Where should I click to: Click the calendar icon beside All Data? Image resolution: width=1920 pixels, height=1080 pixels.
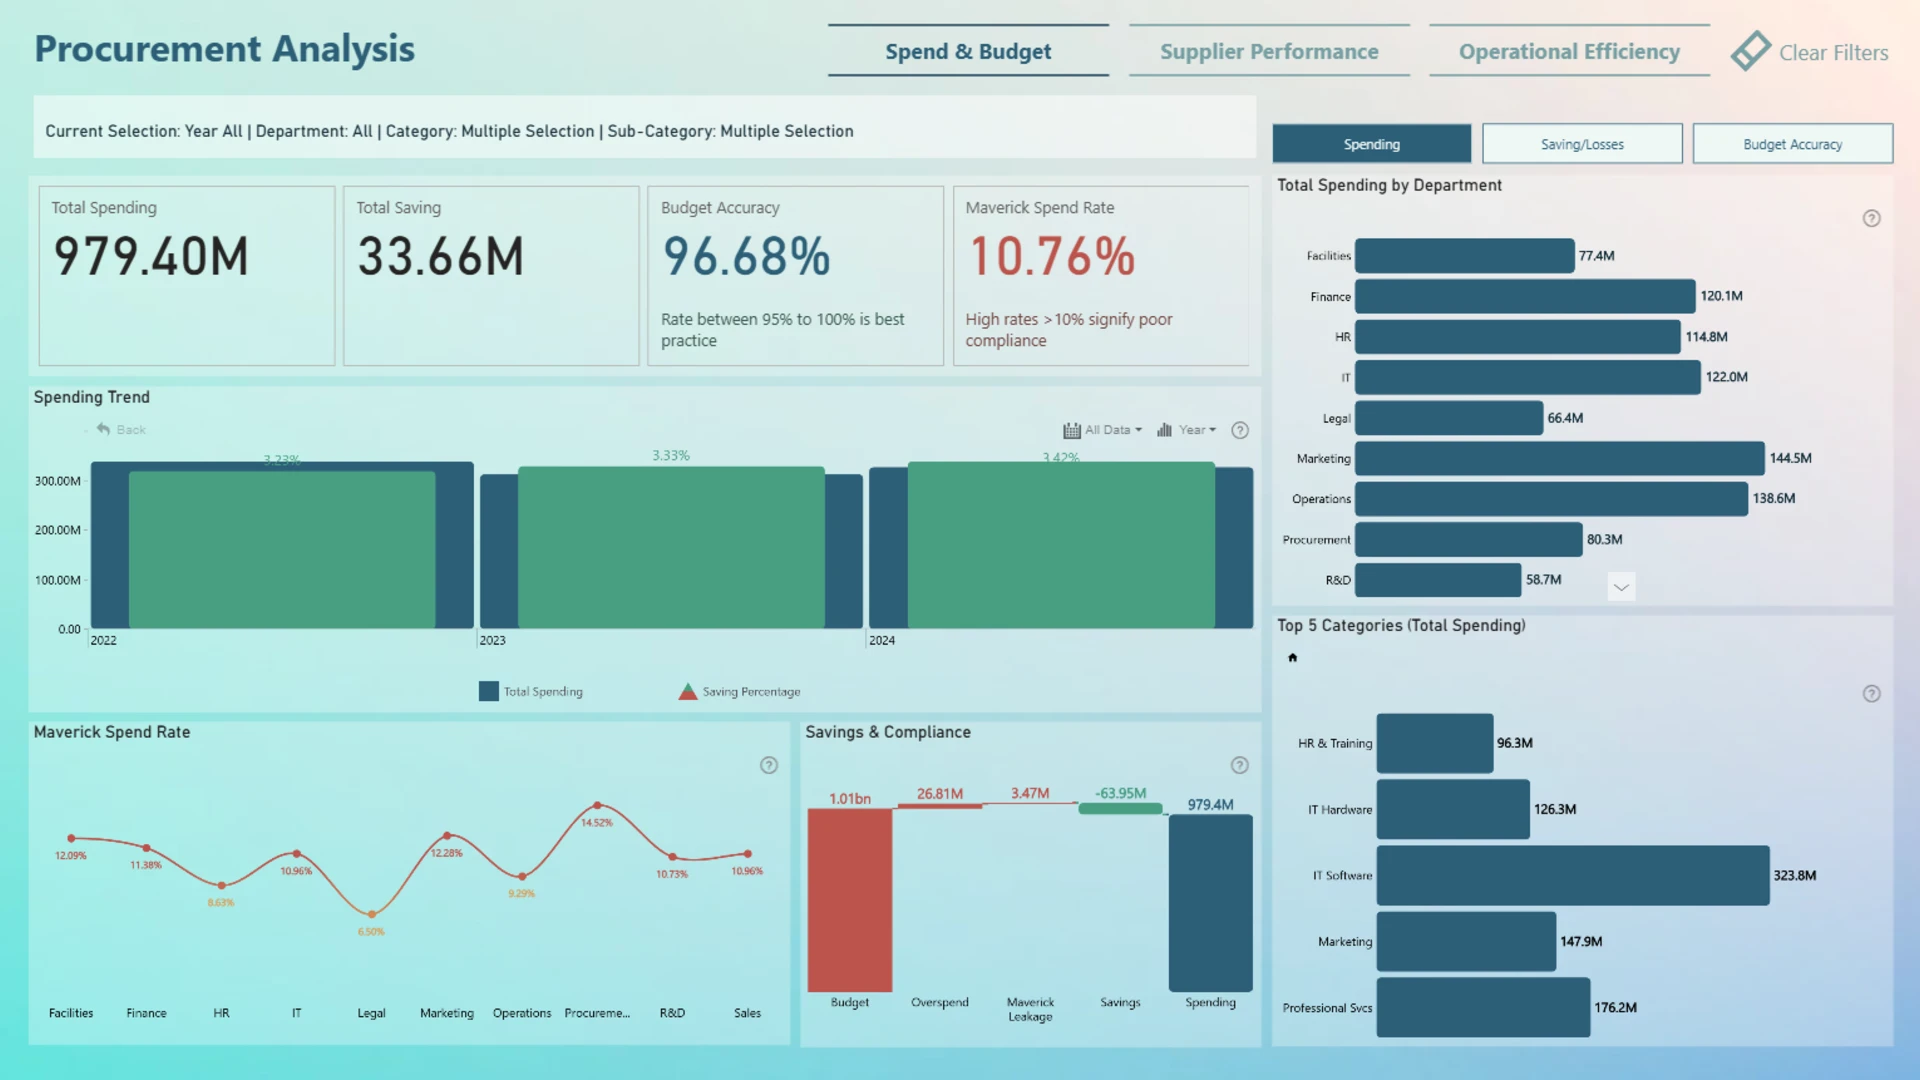point(1072,430)
